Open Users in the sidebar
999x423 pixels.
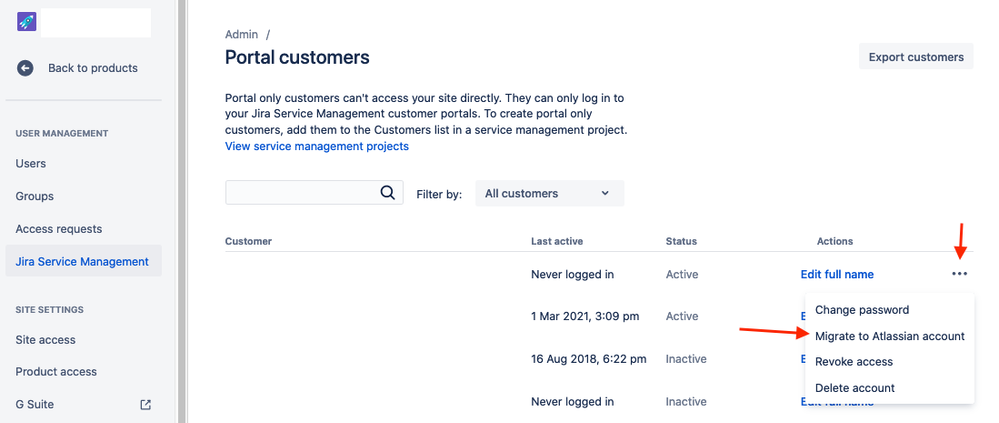pos(31,163)
